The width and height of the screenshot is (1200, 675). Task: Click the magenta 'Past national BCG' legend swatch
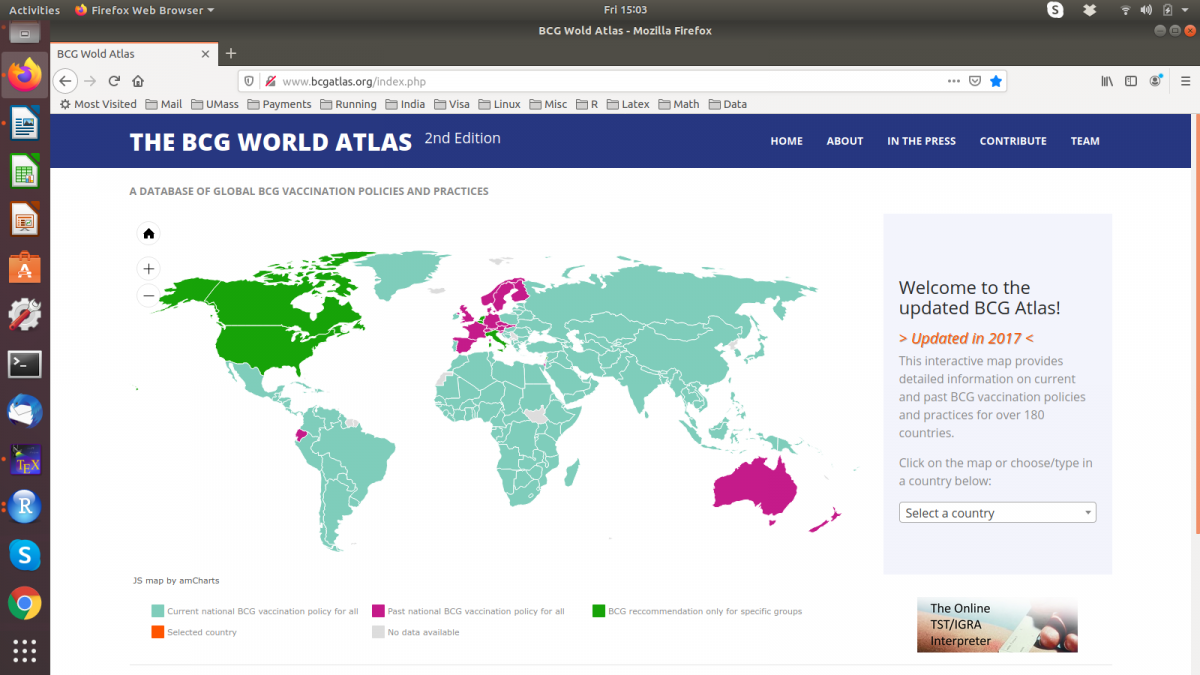click(378, 611)
